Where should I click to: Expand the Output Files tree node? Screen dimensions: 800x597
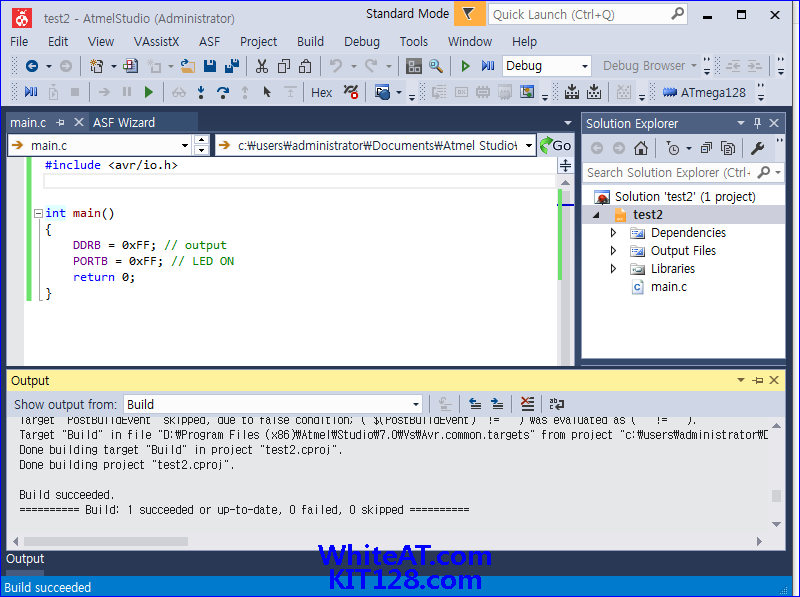[x=613, y=251]
